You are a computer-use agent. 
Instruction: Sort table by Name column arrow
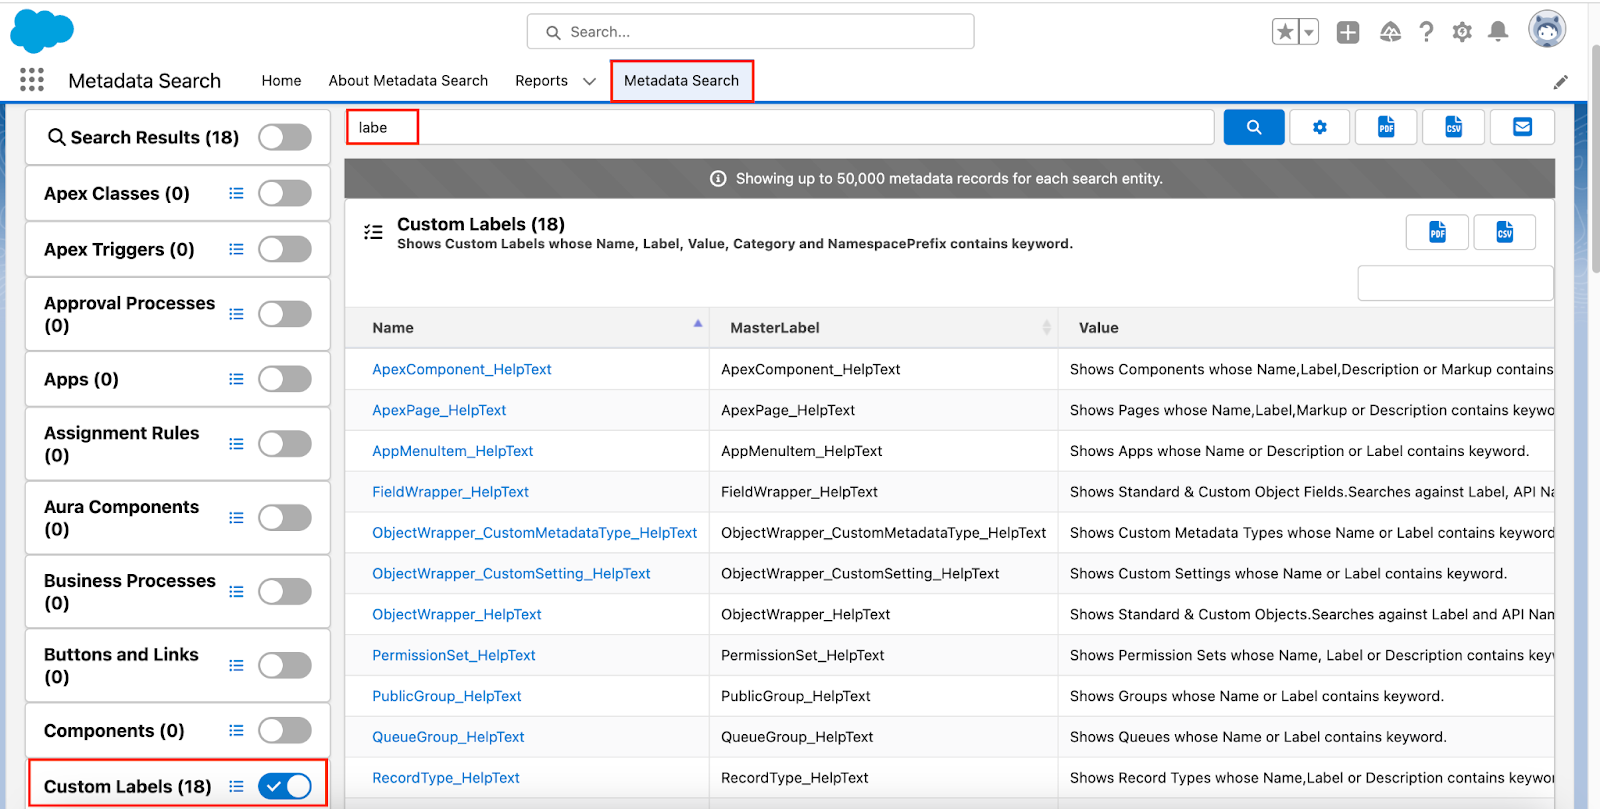click(698, 324)
